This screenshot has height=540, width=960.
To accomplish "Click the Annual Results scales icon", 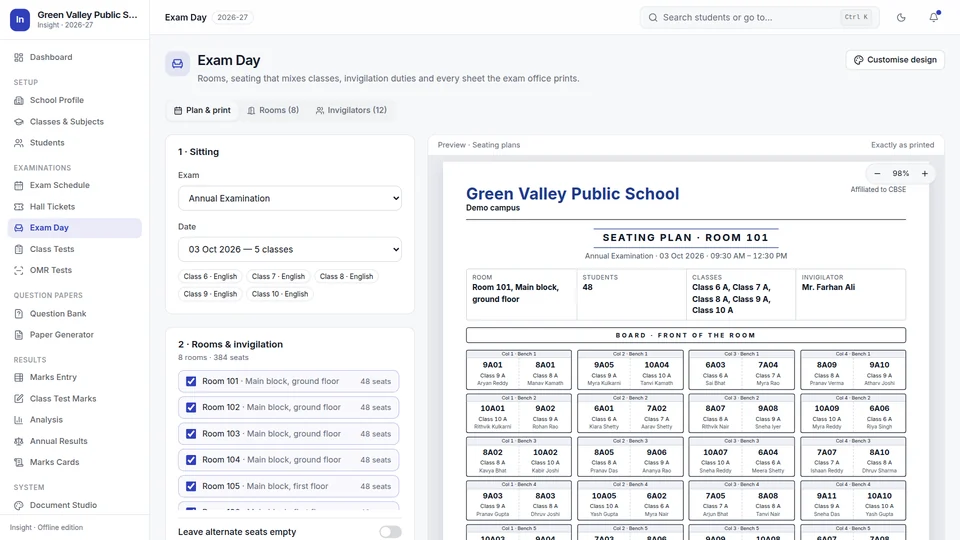I will pos(19,441).
